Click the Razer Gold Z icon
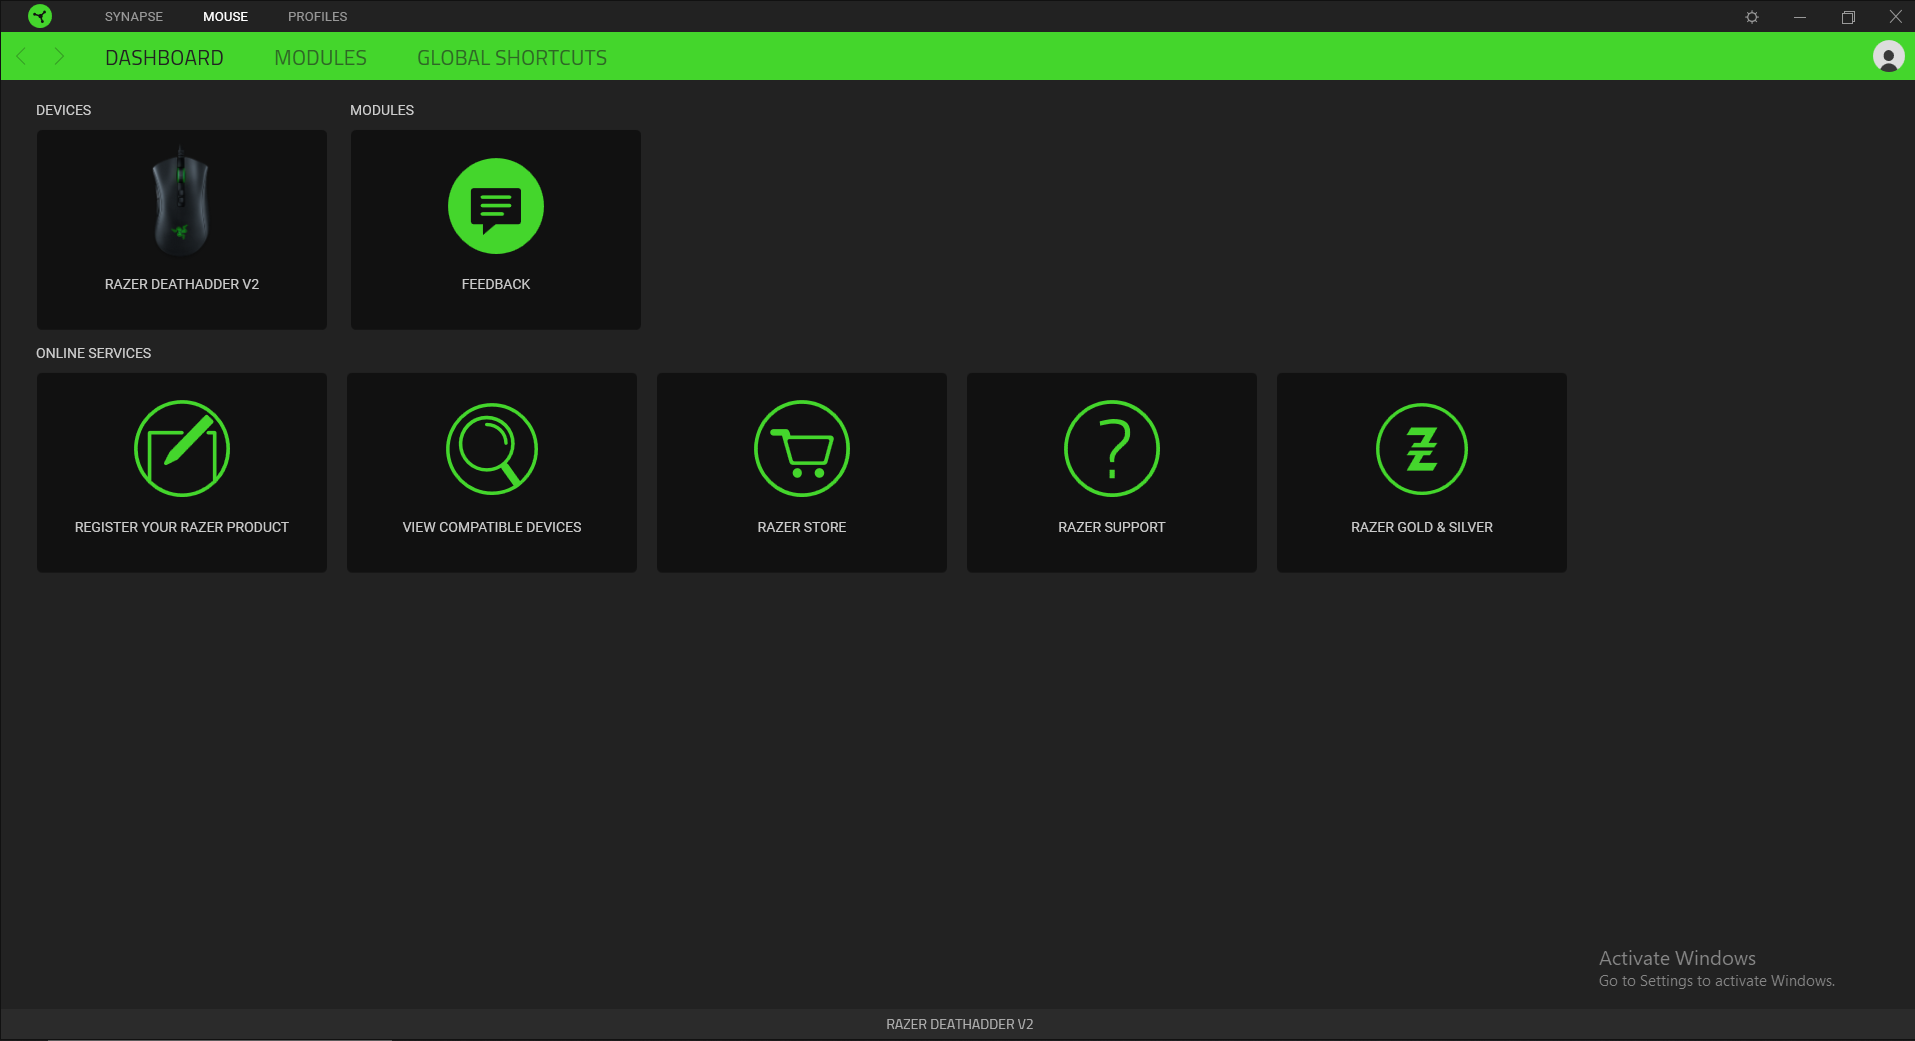 [1422, 448]
